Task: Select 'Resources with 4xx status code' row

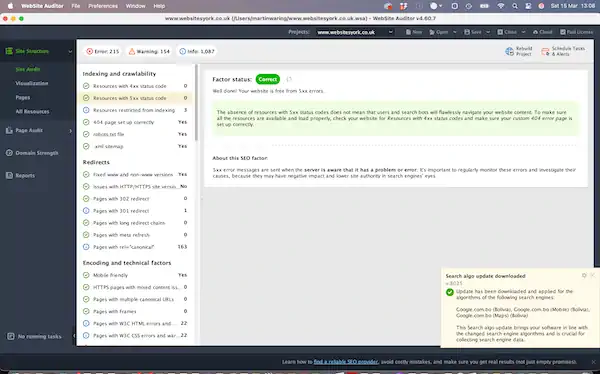Action: pyautogui.click(x=135, y=86)
